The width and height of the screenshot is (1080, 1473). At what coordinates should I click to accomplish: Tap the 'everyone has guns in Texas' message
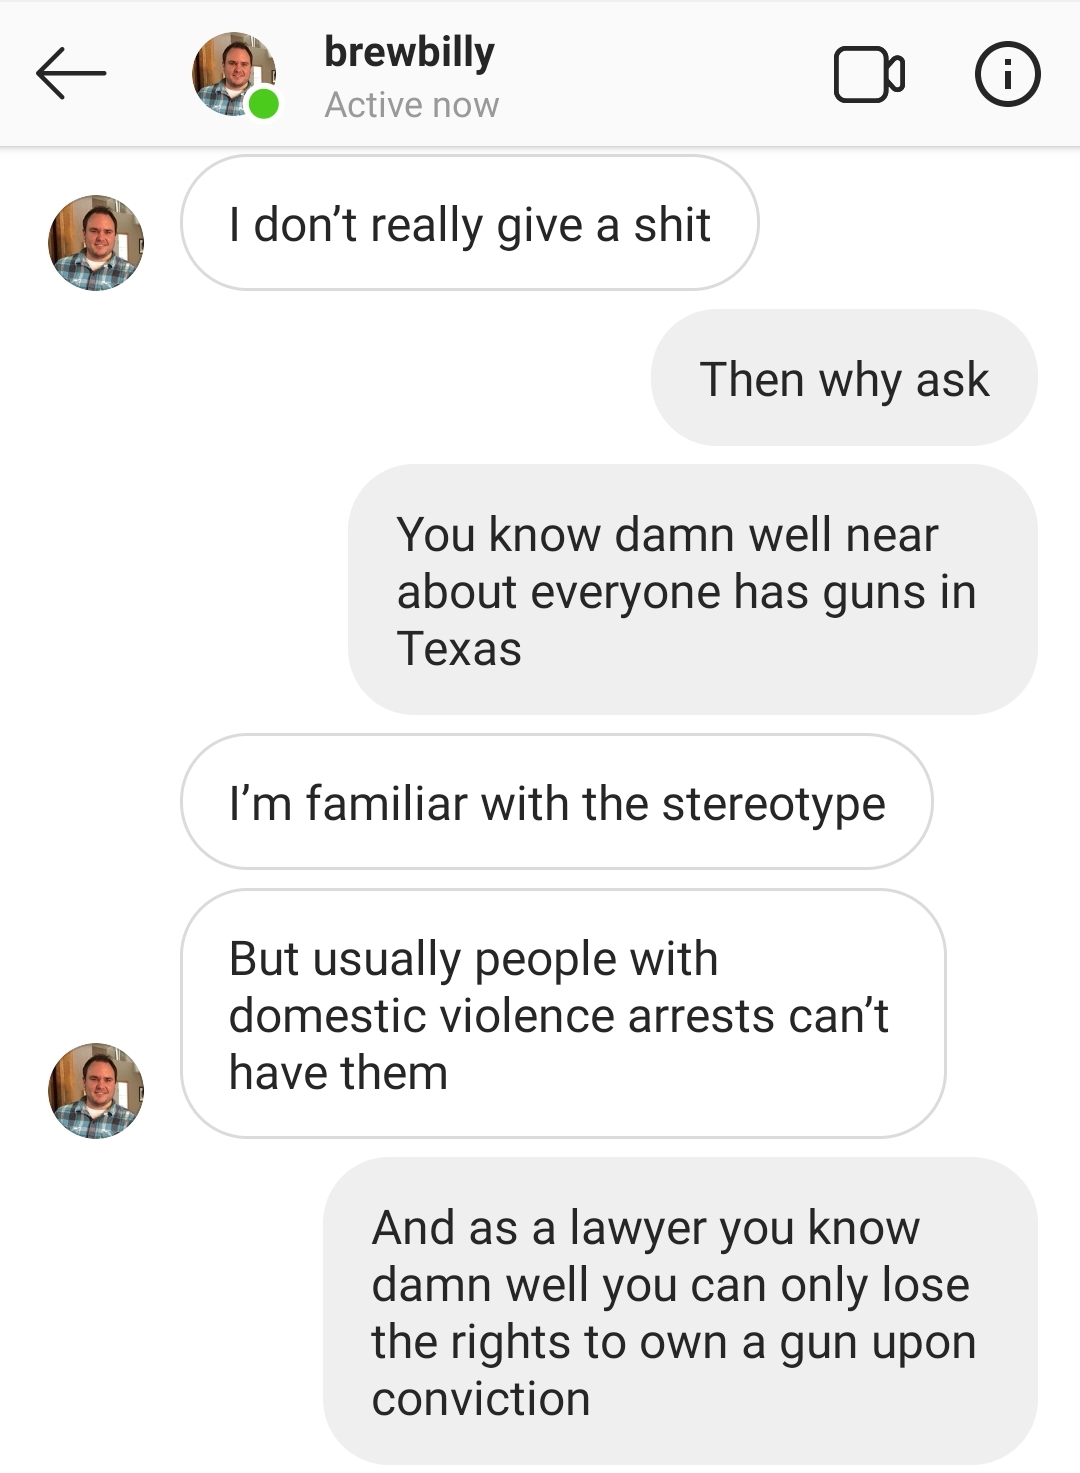693,590
